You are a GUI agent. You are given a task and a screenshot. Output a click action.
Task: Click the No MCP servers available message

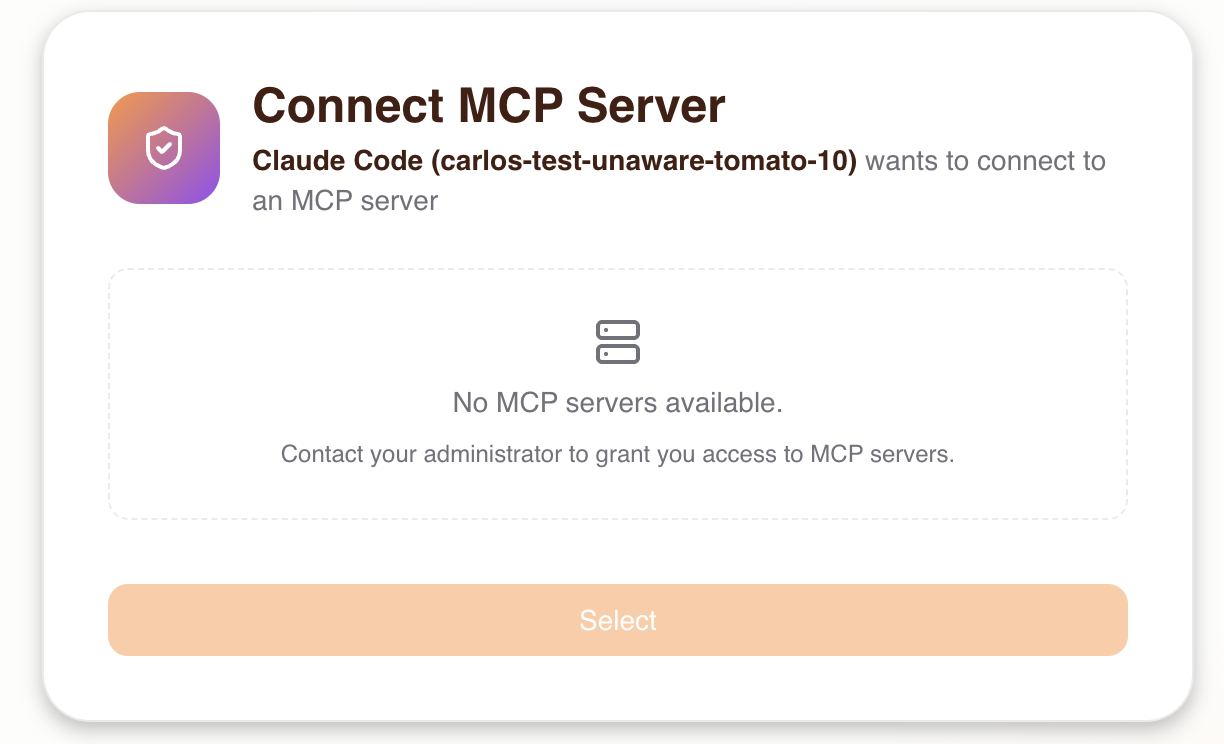point(617,403)
